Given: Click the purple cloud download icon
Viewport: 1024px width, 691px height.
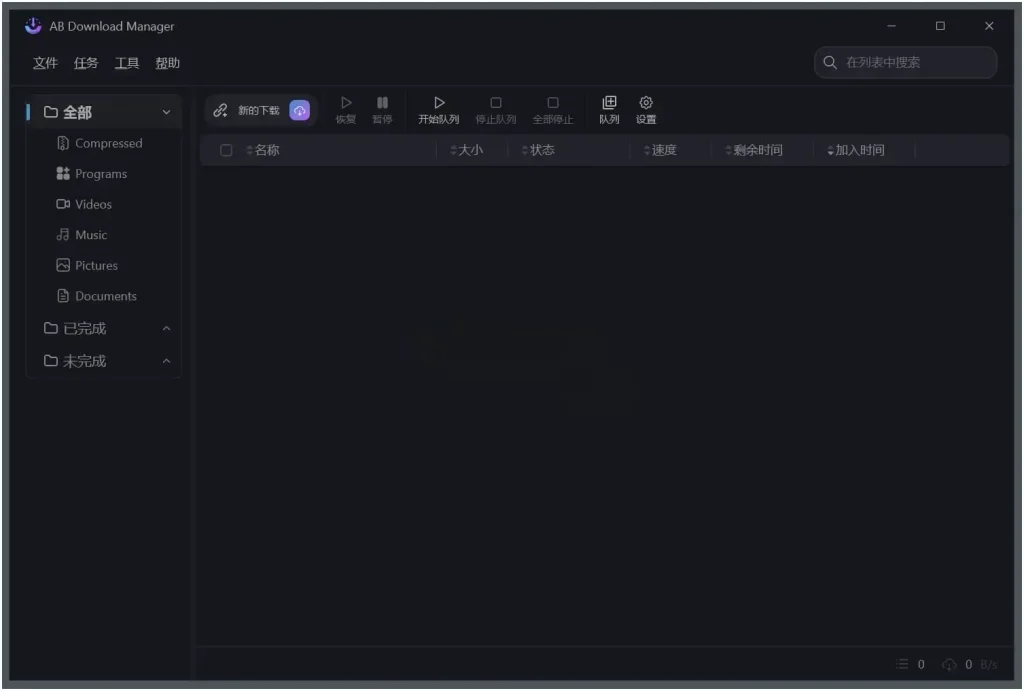Looking at the screenshot, I should pyautogui.click(x=299, y=110).
